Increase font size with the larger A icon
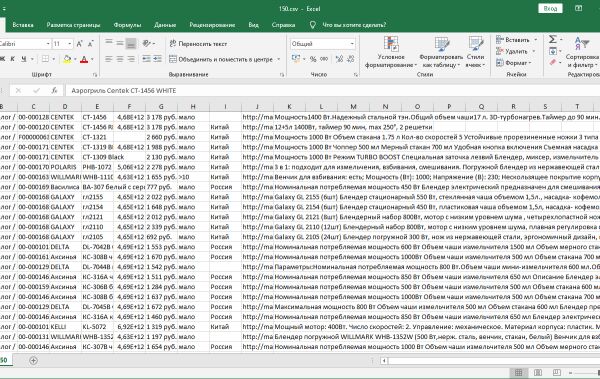Image resolution: width=600 pixels, height=379 pixels. (x=79, y=44)
